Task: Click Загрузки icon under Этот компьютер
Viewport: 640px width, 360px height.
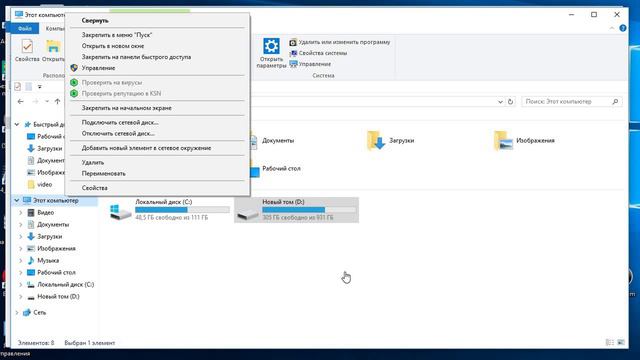Action: (x=31, y=236)
